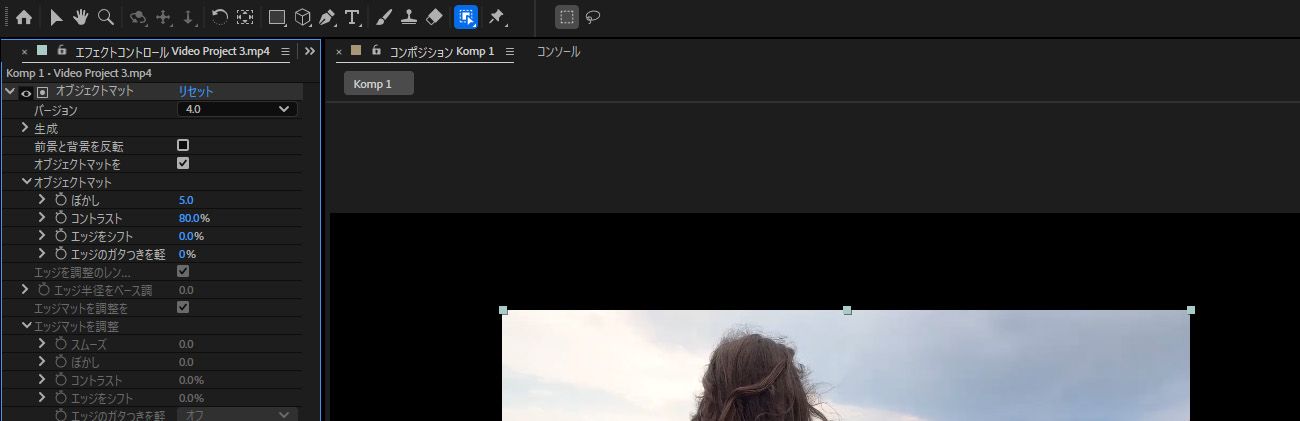The height and width of the screenshot is (421, 1300).
Task: Show hidden panels with the double chevron
Action: (x=310, y=51)
